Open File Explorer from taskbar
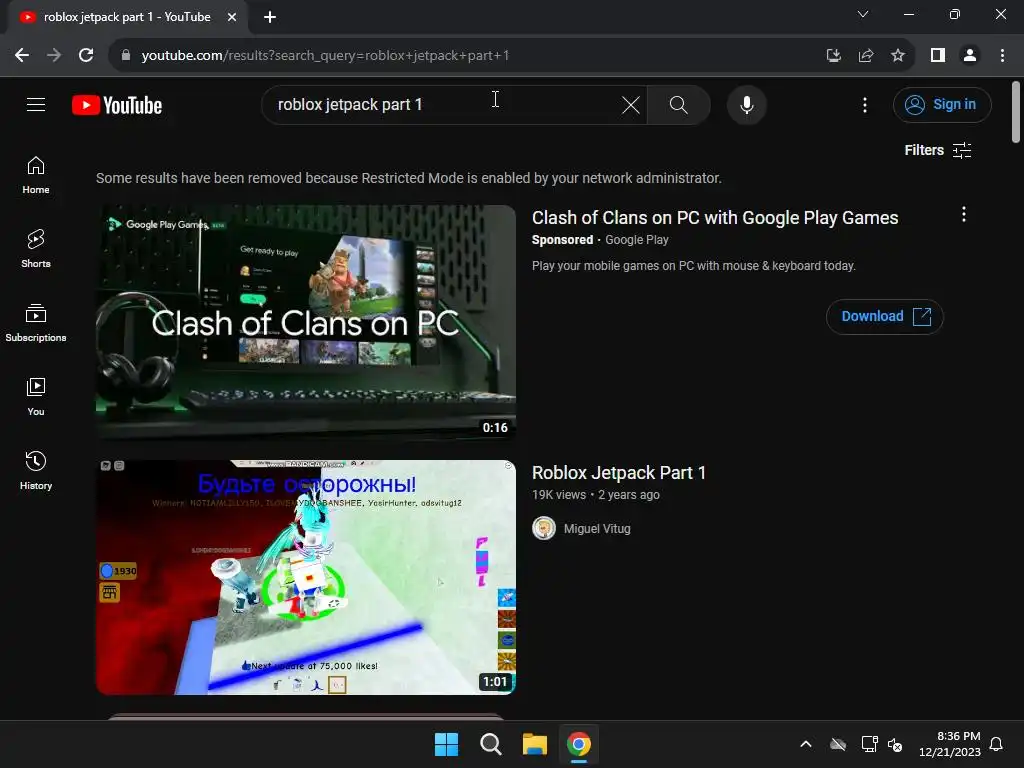The width and height of the screenshot is (1024, 768). (x=534, y=744)
